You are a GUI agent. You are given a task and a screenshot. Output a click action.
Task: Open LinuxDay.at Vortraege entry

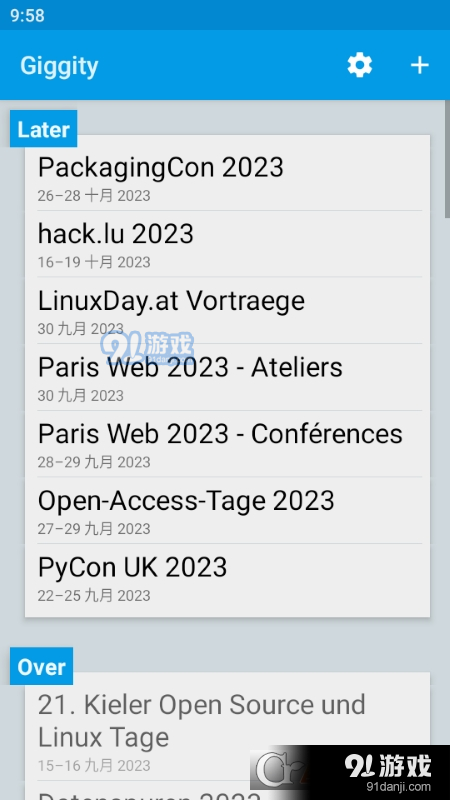(228, 311)
